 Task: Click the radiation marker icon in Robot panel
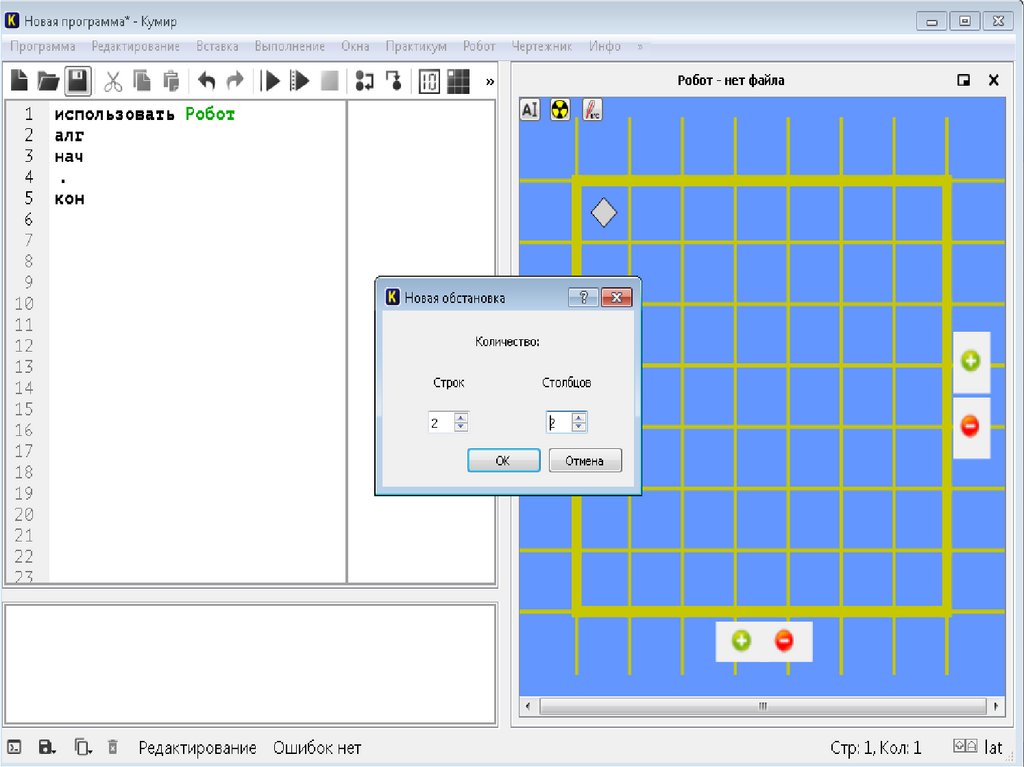click(560, 110)
